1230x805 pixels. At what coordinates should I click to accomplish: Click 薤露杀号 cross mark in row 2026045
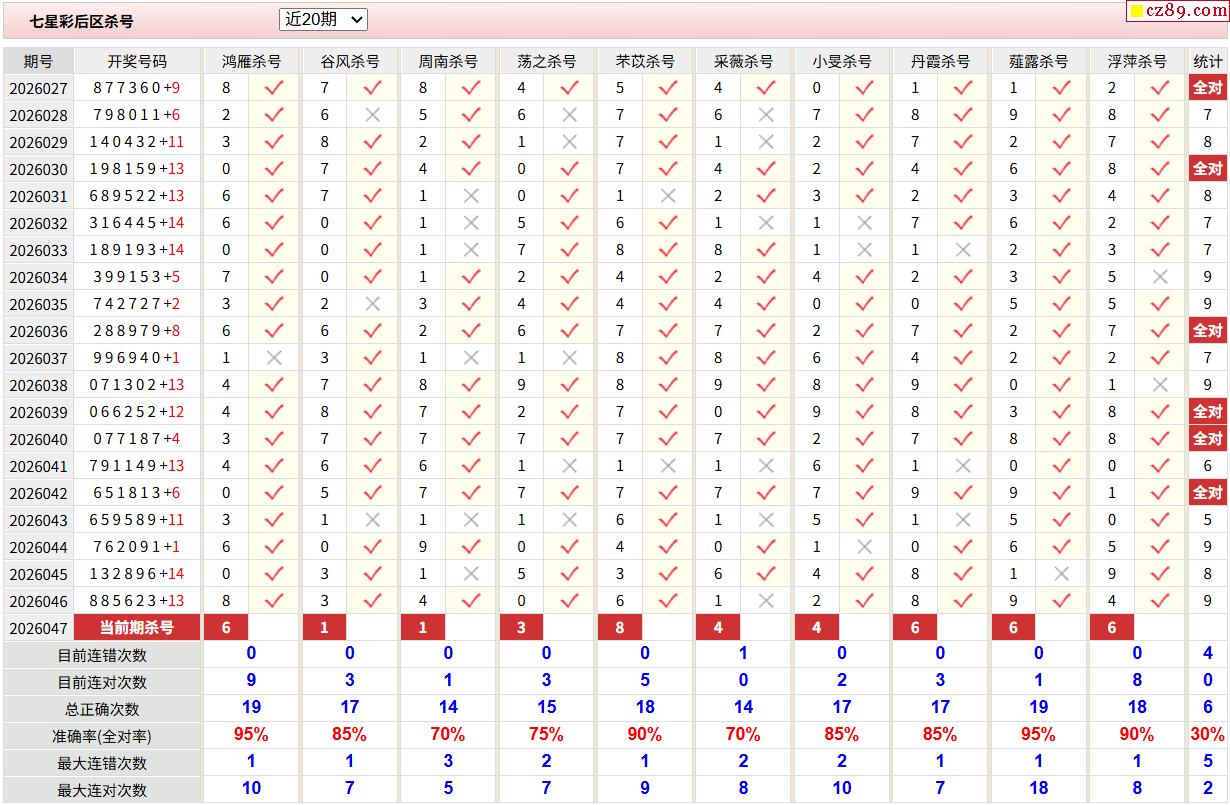click(1062, 574)
